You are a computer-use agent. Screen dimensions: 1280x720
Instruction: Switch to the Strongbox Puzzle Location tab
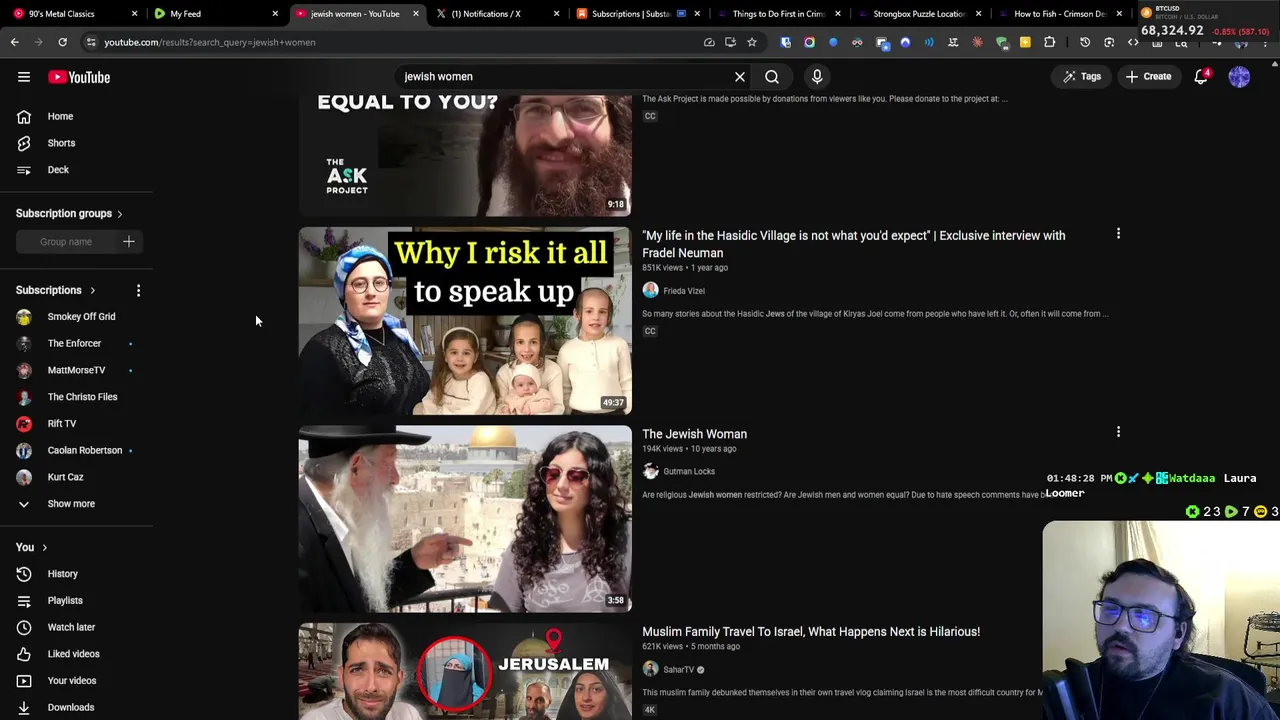click(918, 14)
